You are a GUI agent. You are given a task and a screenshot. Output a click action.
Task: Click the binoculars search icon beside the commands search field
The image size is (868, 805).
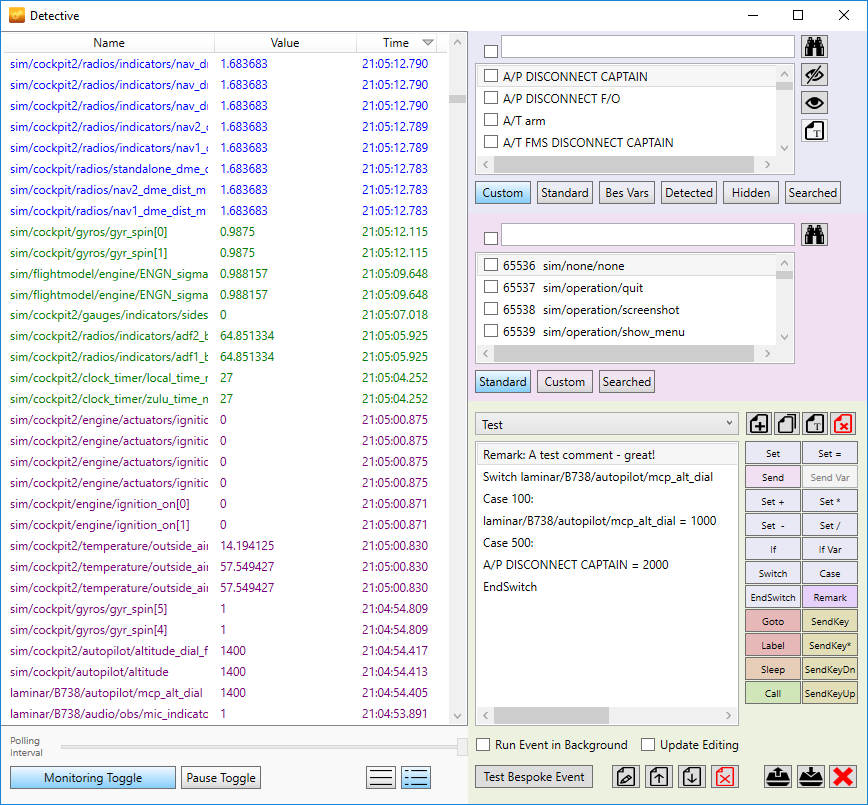tap(814, 235)
